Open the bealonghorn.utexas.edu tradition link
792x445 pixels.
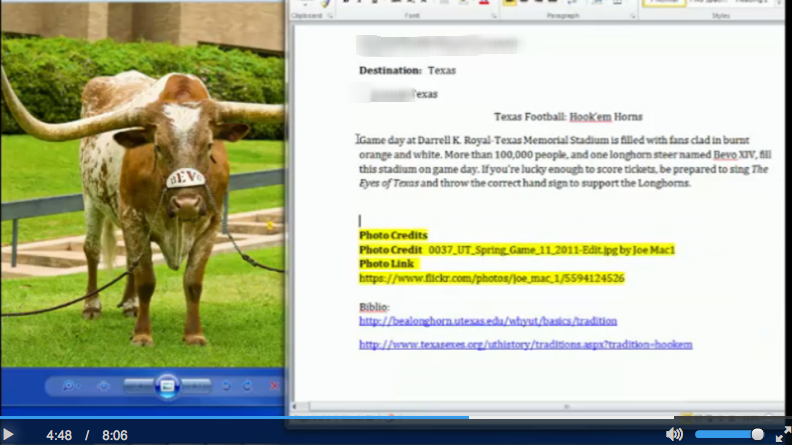point(487,321)
